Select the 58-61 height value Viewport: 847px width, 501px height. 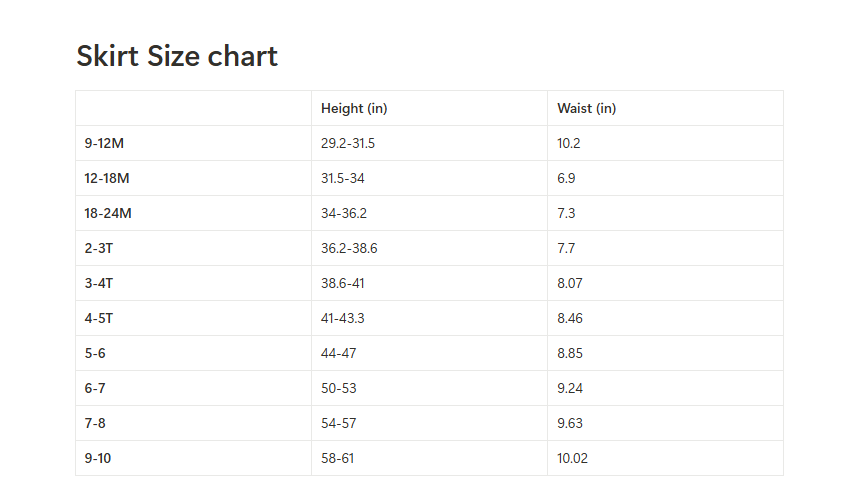coord(338,458)
